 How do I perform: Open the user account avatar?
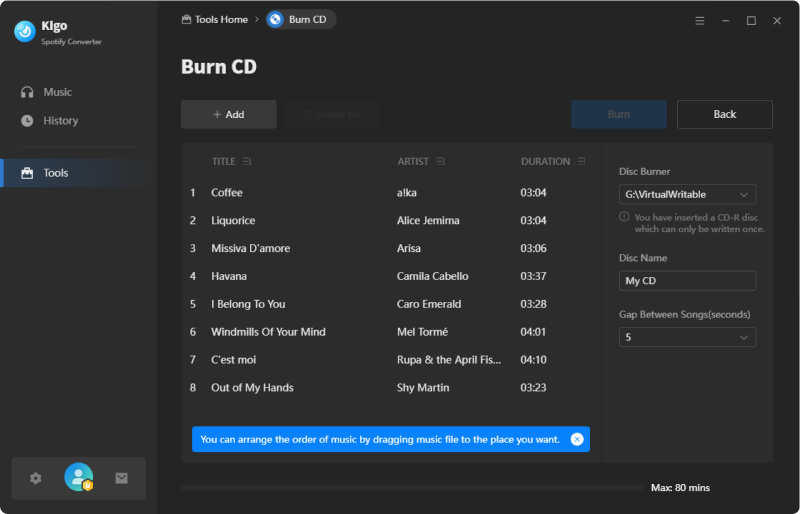pyautogui.click(x=79, y=477)
